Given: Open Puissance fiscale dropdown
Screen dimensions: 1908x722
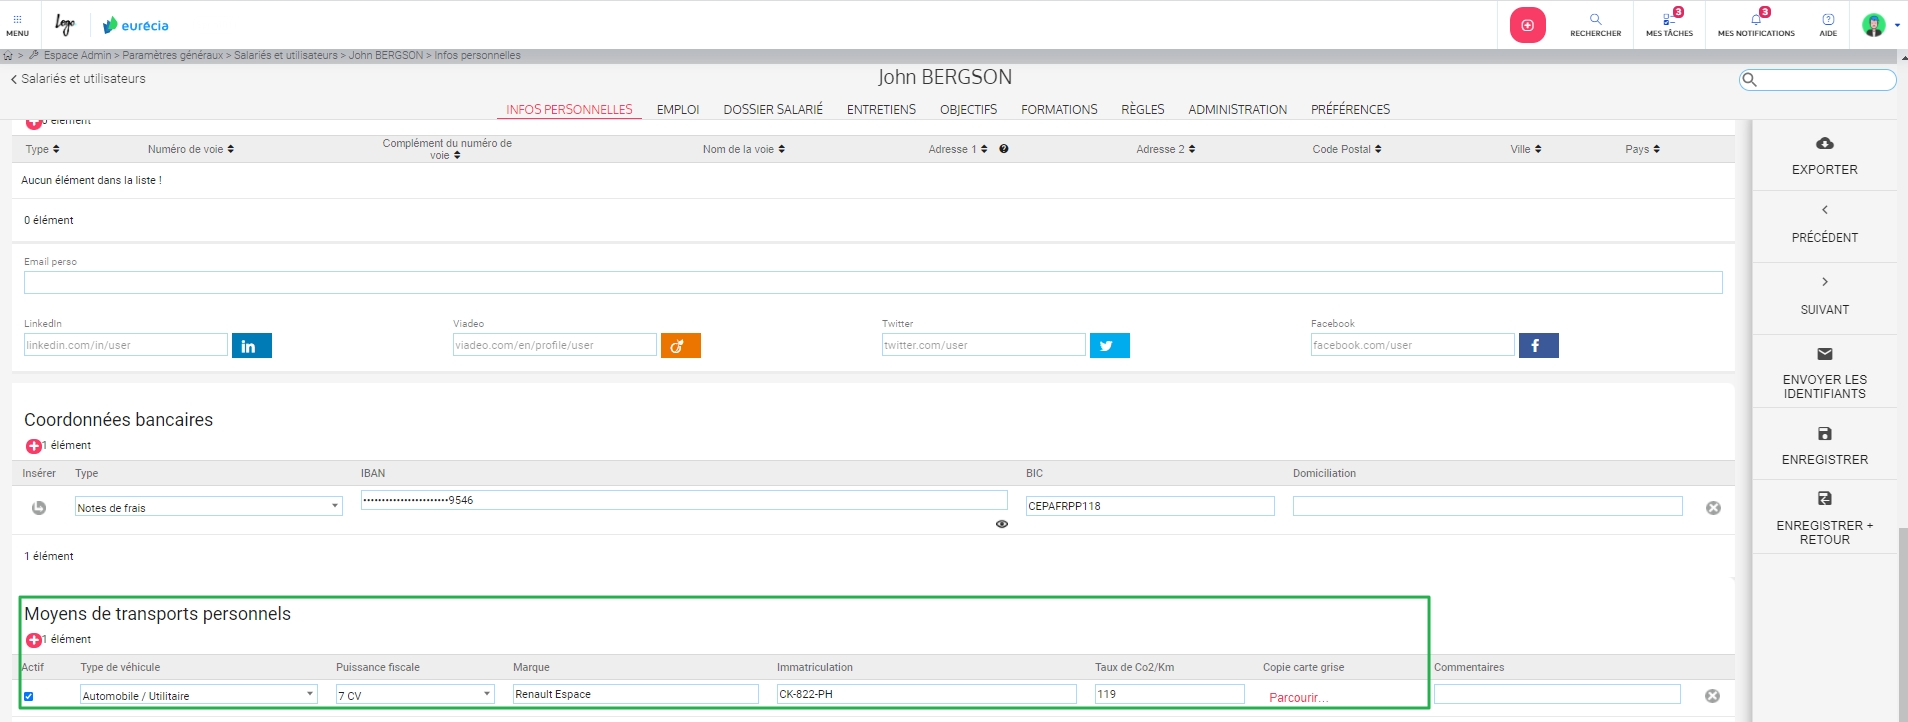Looking at the screenshot, I should [x=415, y=694].
